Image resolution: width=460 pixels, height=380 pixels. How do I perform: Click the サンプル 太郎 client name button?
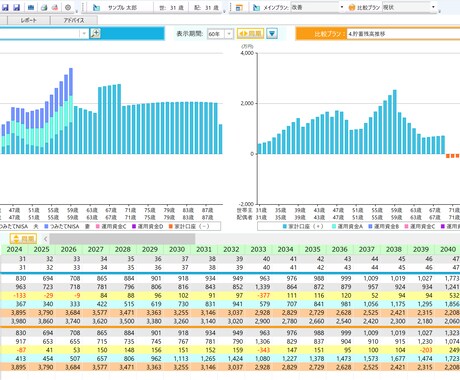pyautogui.click(x=122, y=7)
